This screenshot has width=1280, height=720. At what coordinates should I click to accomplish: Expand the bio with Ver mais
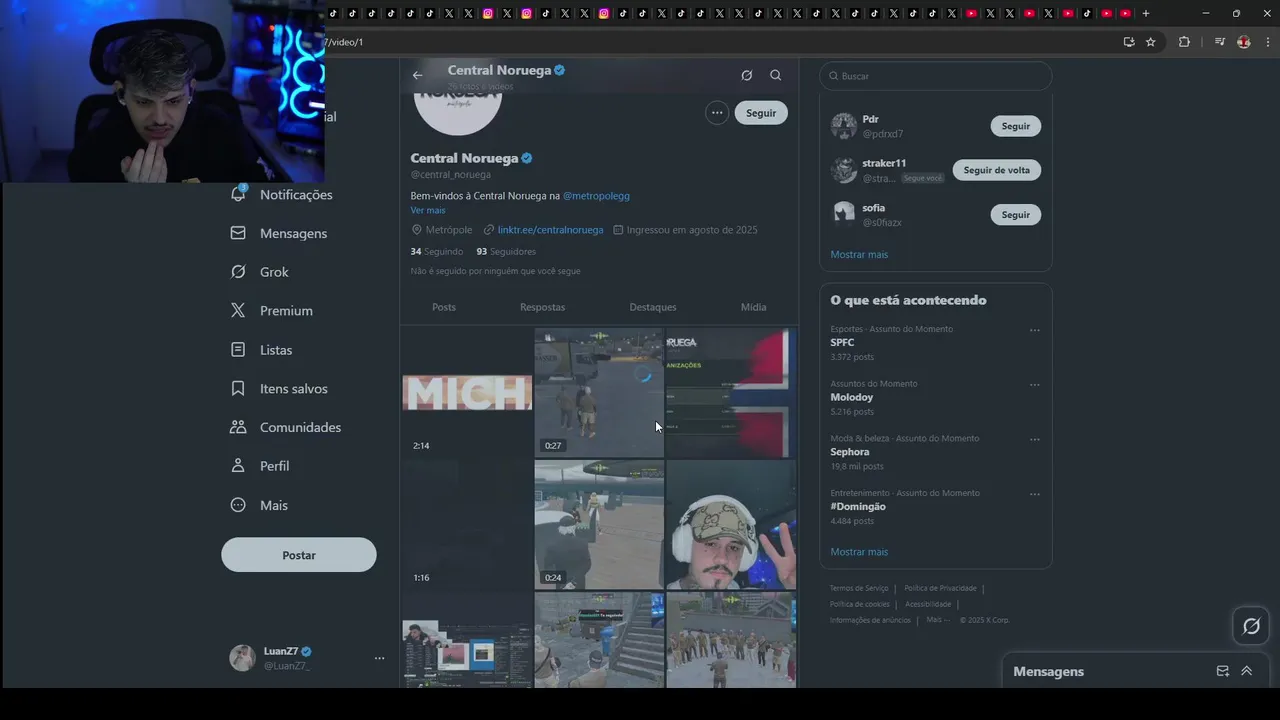(x=428, y=210)
